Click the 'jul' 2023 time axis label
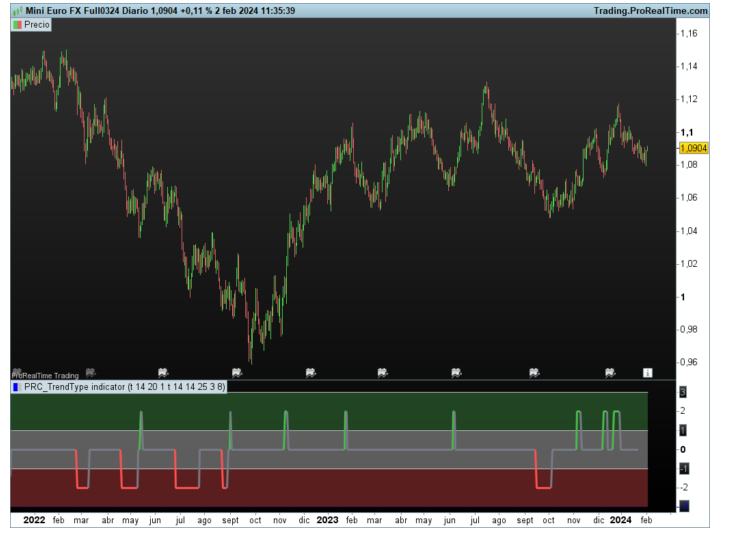Screen dimensions: 753x539 (x=475, y=520)
